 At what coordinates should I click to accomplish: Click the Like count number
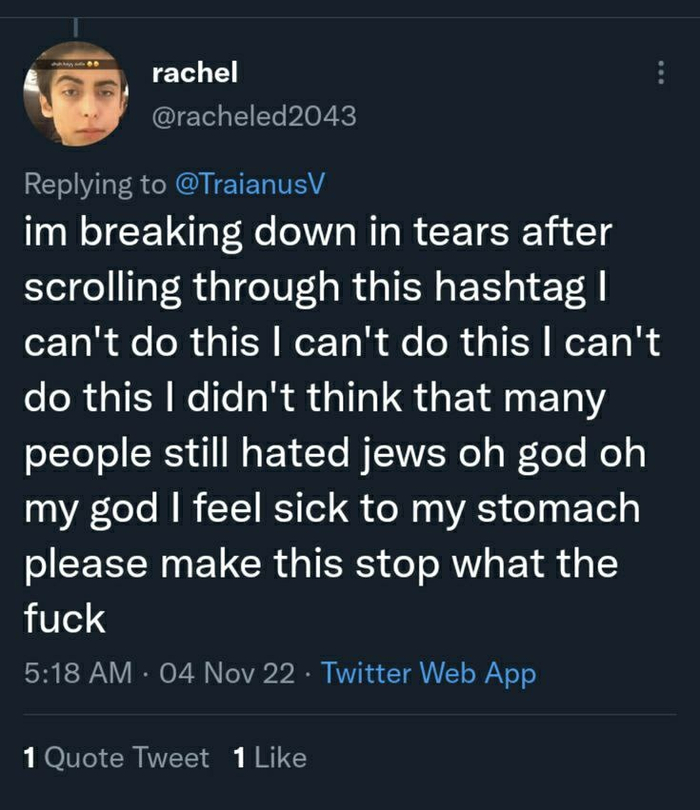[238, 757]
